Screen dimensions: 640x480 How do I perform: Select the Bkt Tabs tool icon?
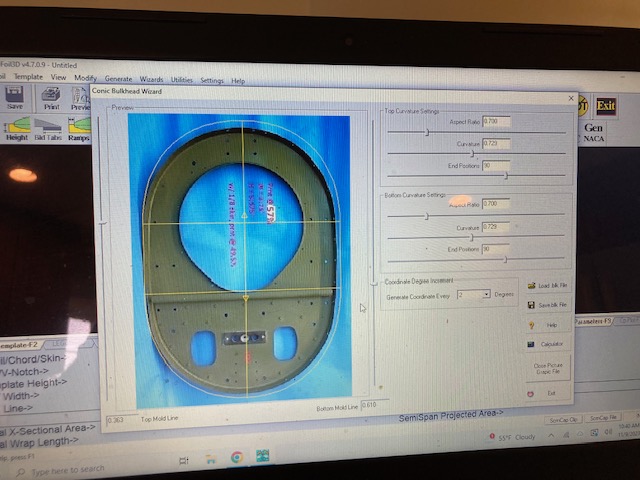(x=48, y=129)
